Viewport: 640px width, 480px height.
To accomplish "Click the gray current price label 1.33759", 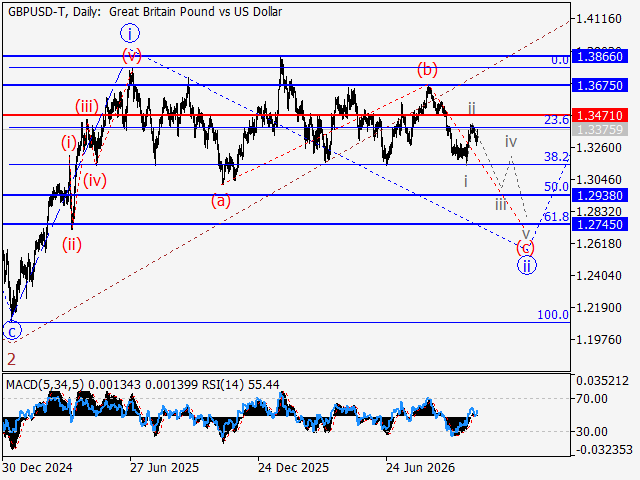I will pos(600,129).
